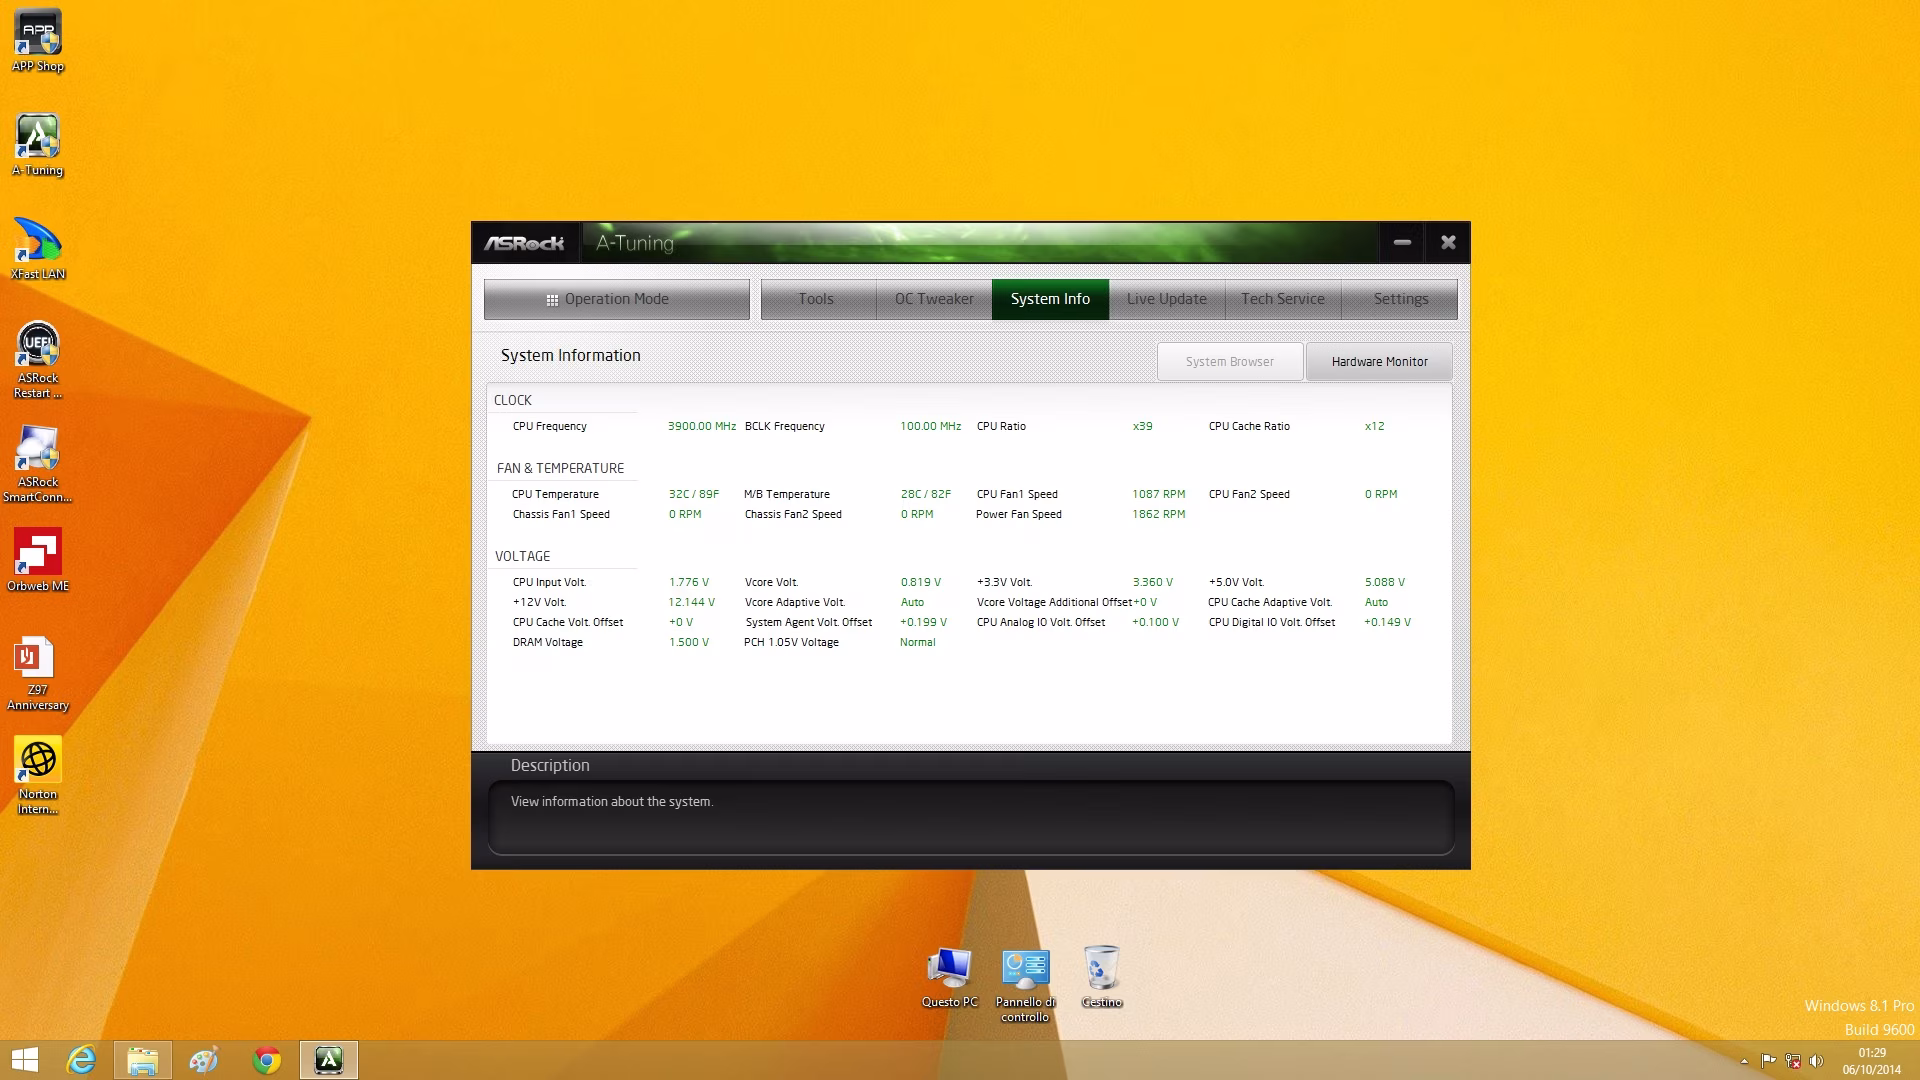Click the CPU Fan1 Speed value 1087 RPM
Screen dimensions: 1920x1080
tap(1158, 494)
